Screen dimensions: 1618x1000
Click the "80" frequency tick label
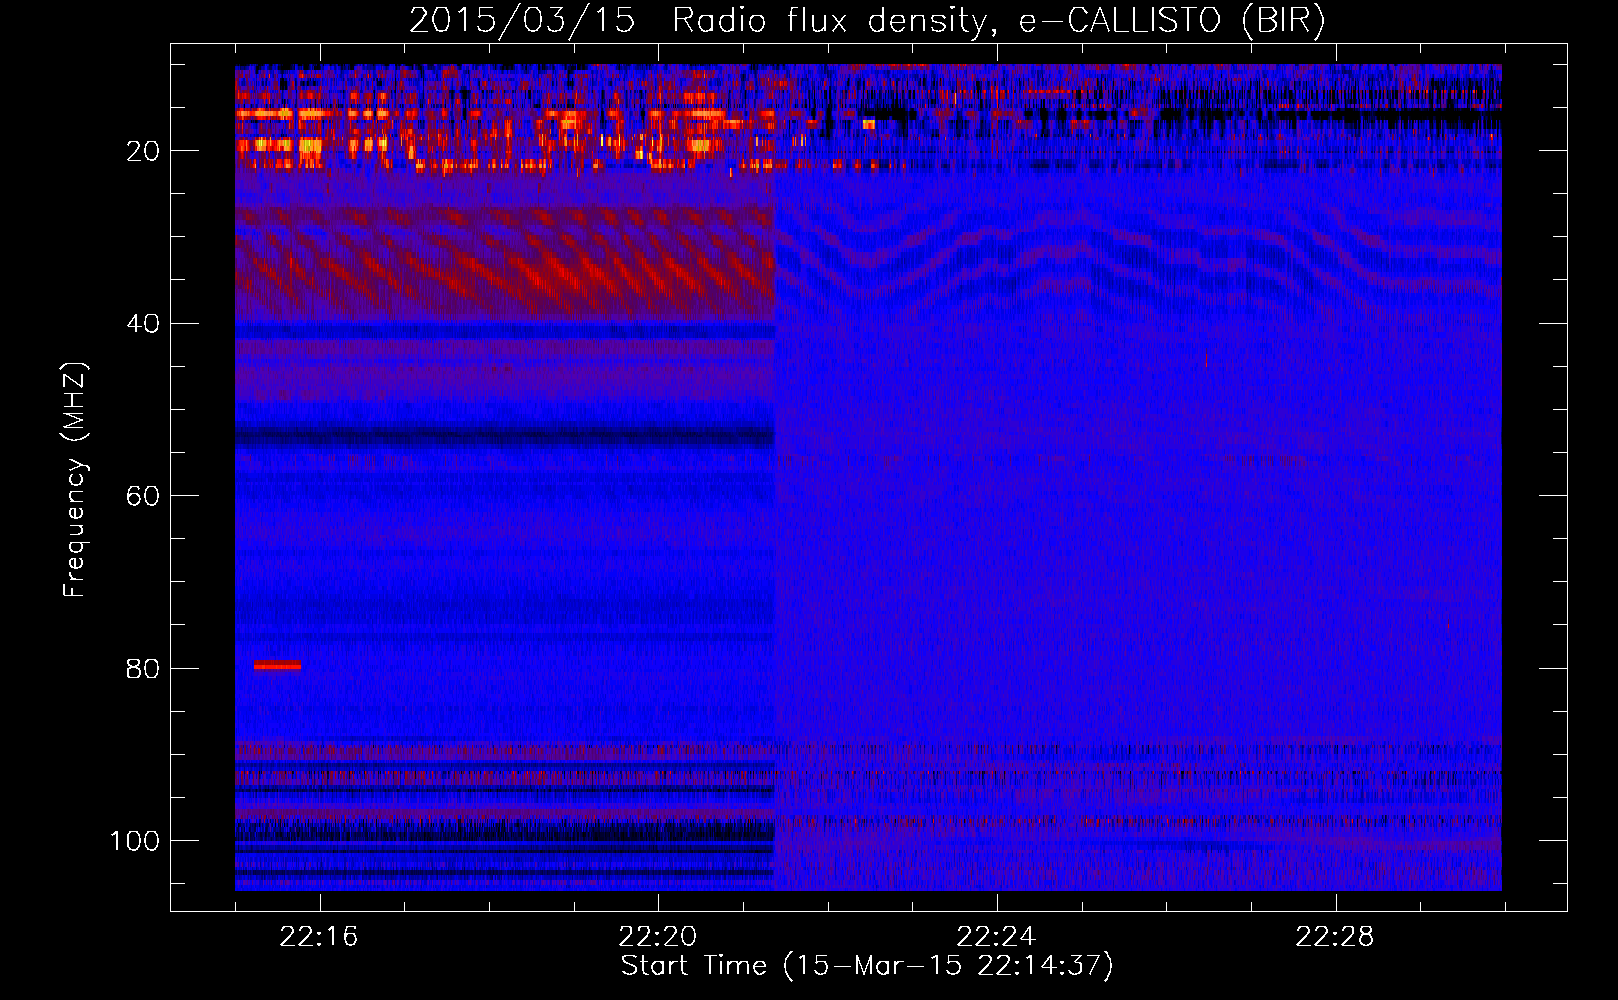(x=144, y=669)
